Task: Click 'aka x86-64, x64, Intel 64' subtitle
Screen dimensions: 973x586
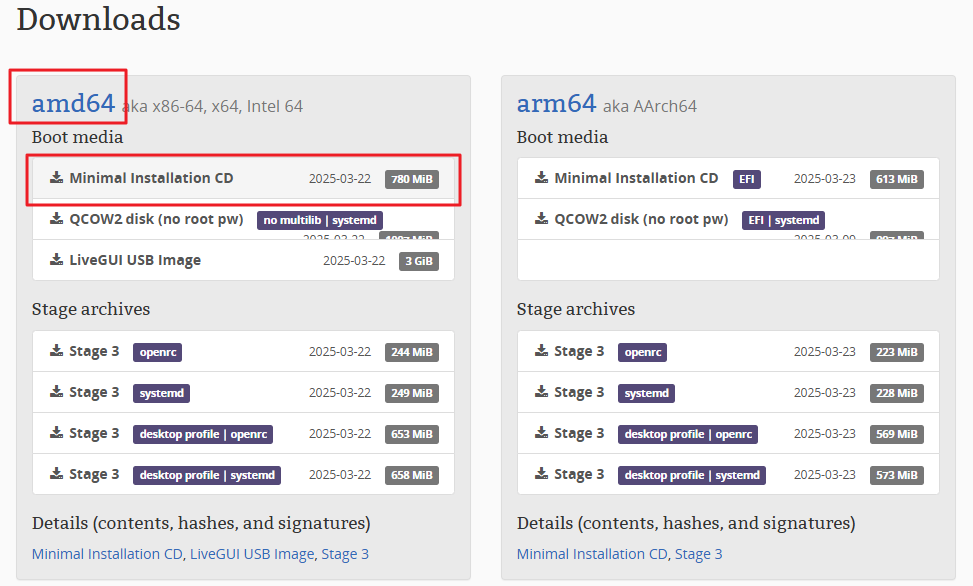Action: (213, 106)
